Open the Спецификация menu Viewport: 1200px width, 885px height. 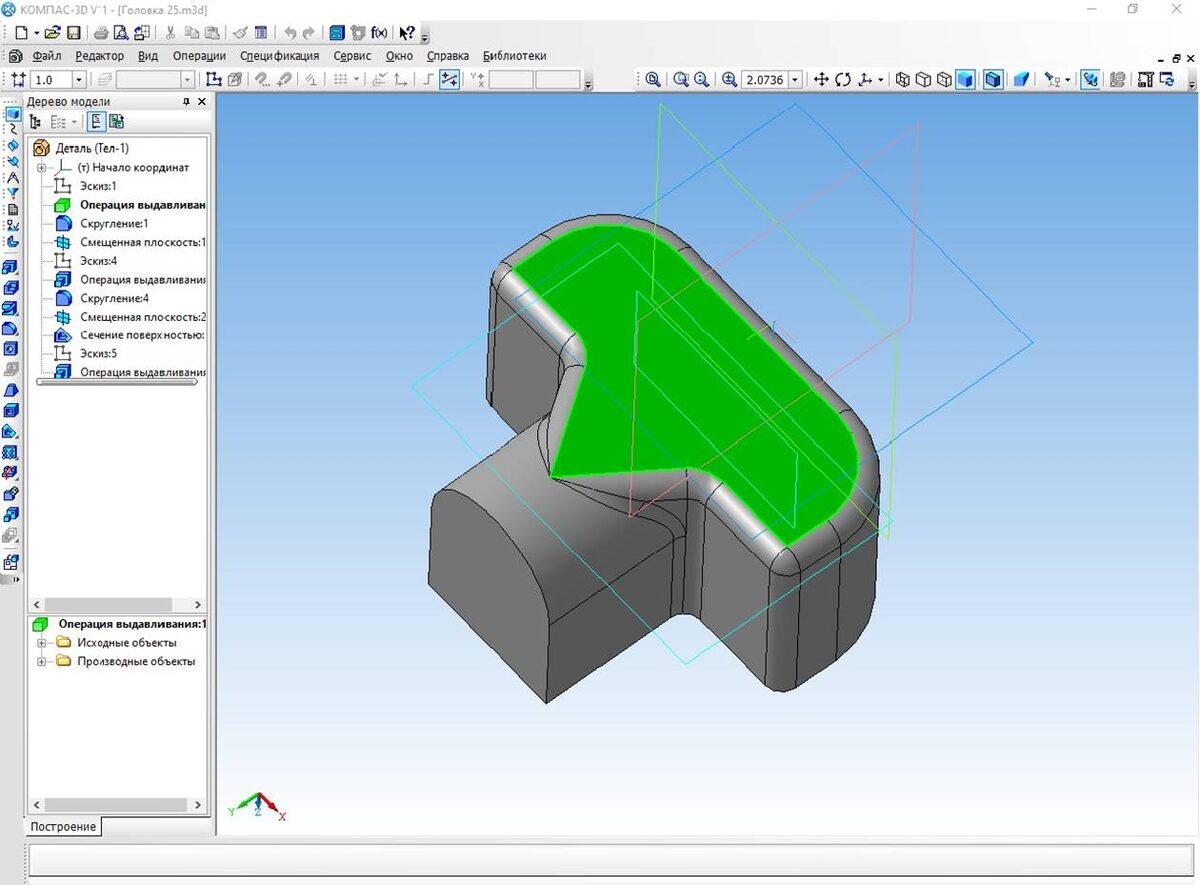280,56
